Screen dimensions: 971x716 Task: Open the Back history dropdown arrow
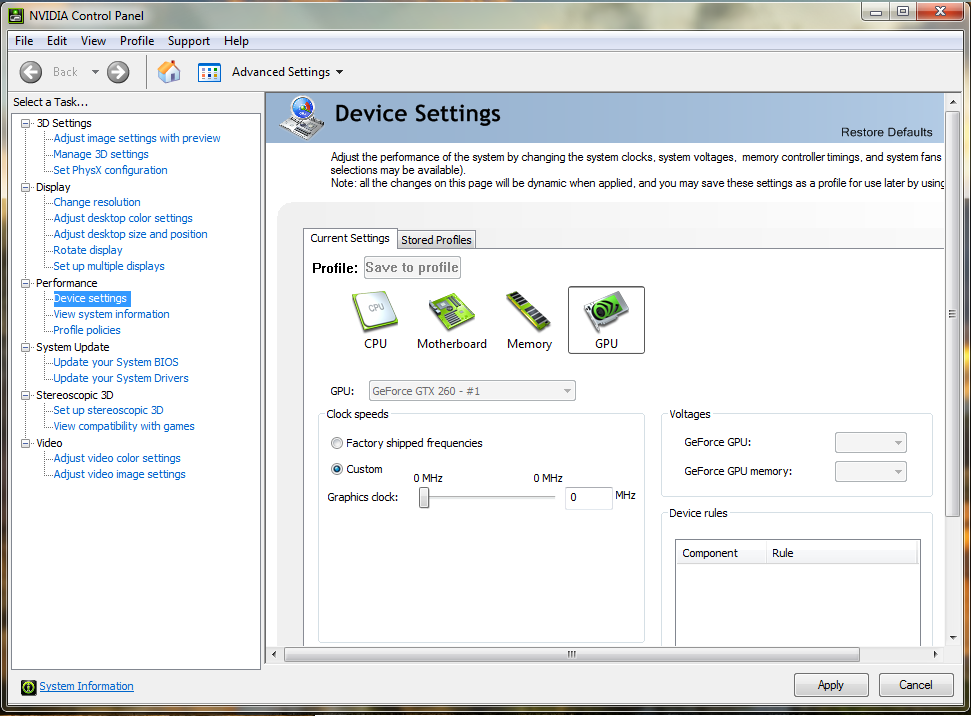[95, 72]
